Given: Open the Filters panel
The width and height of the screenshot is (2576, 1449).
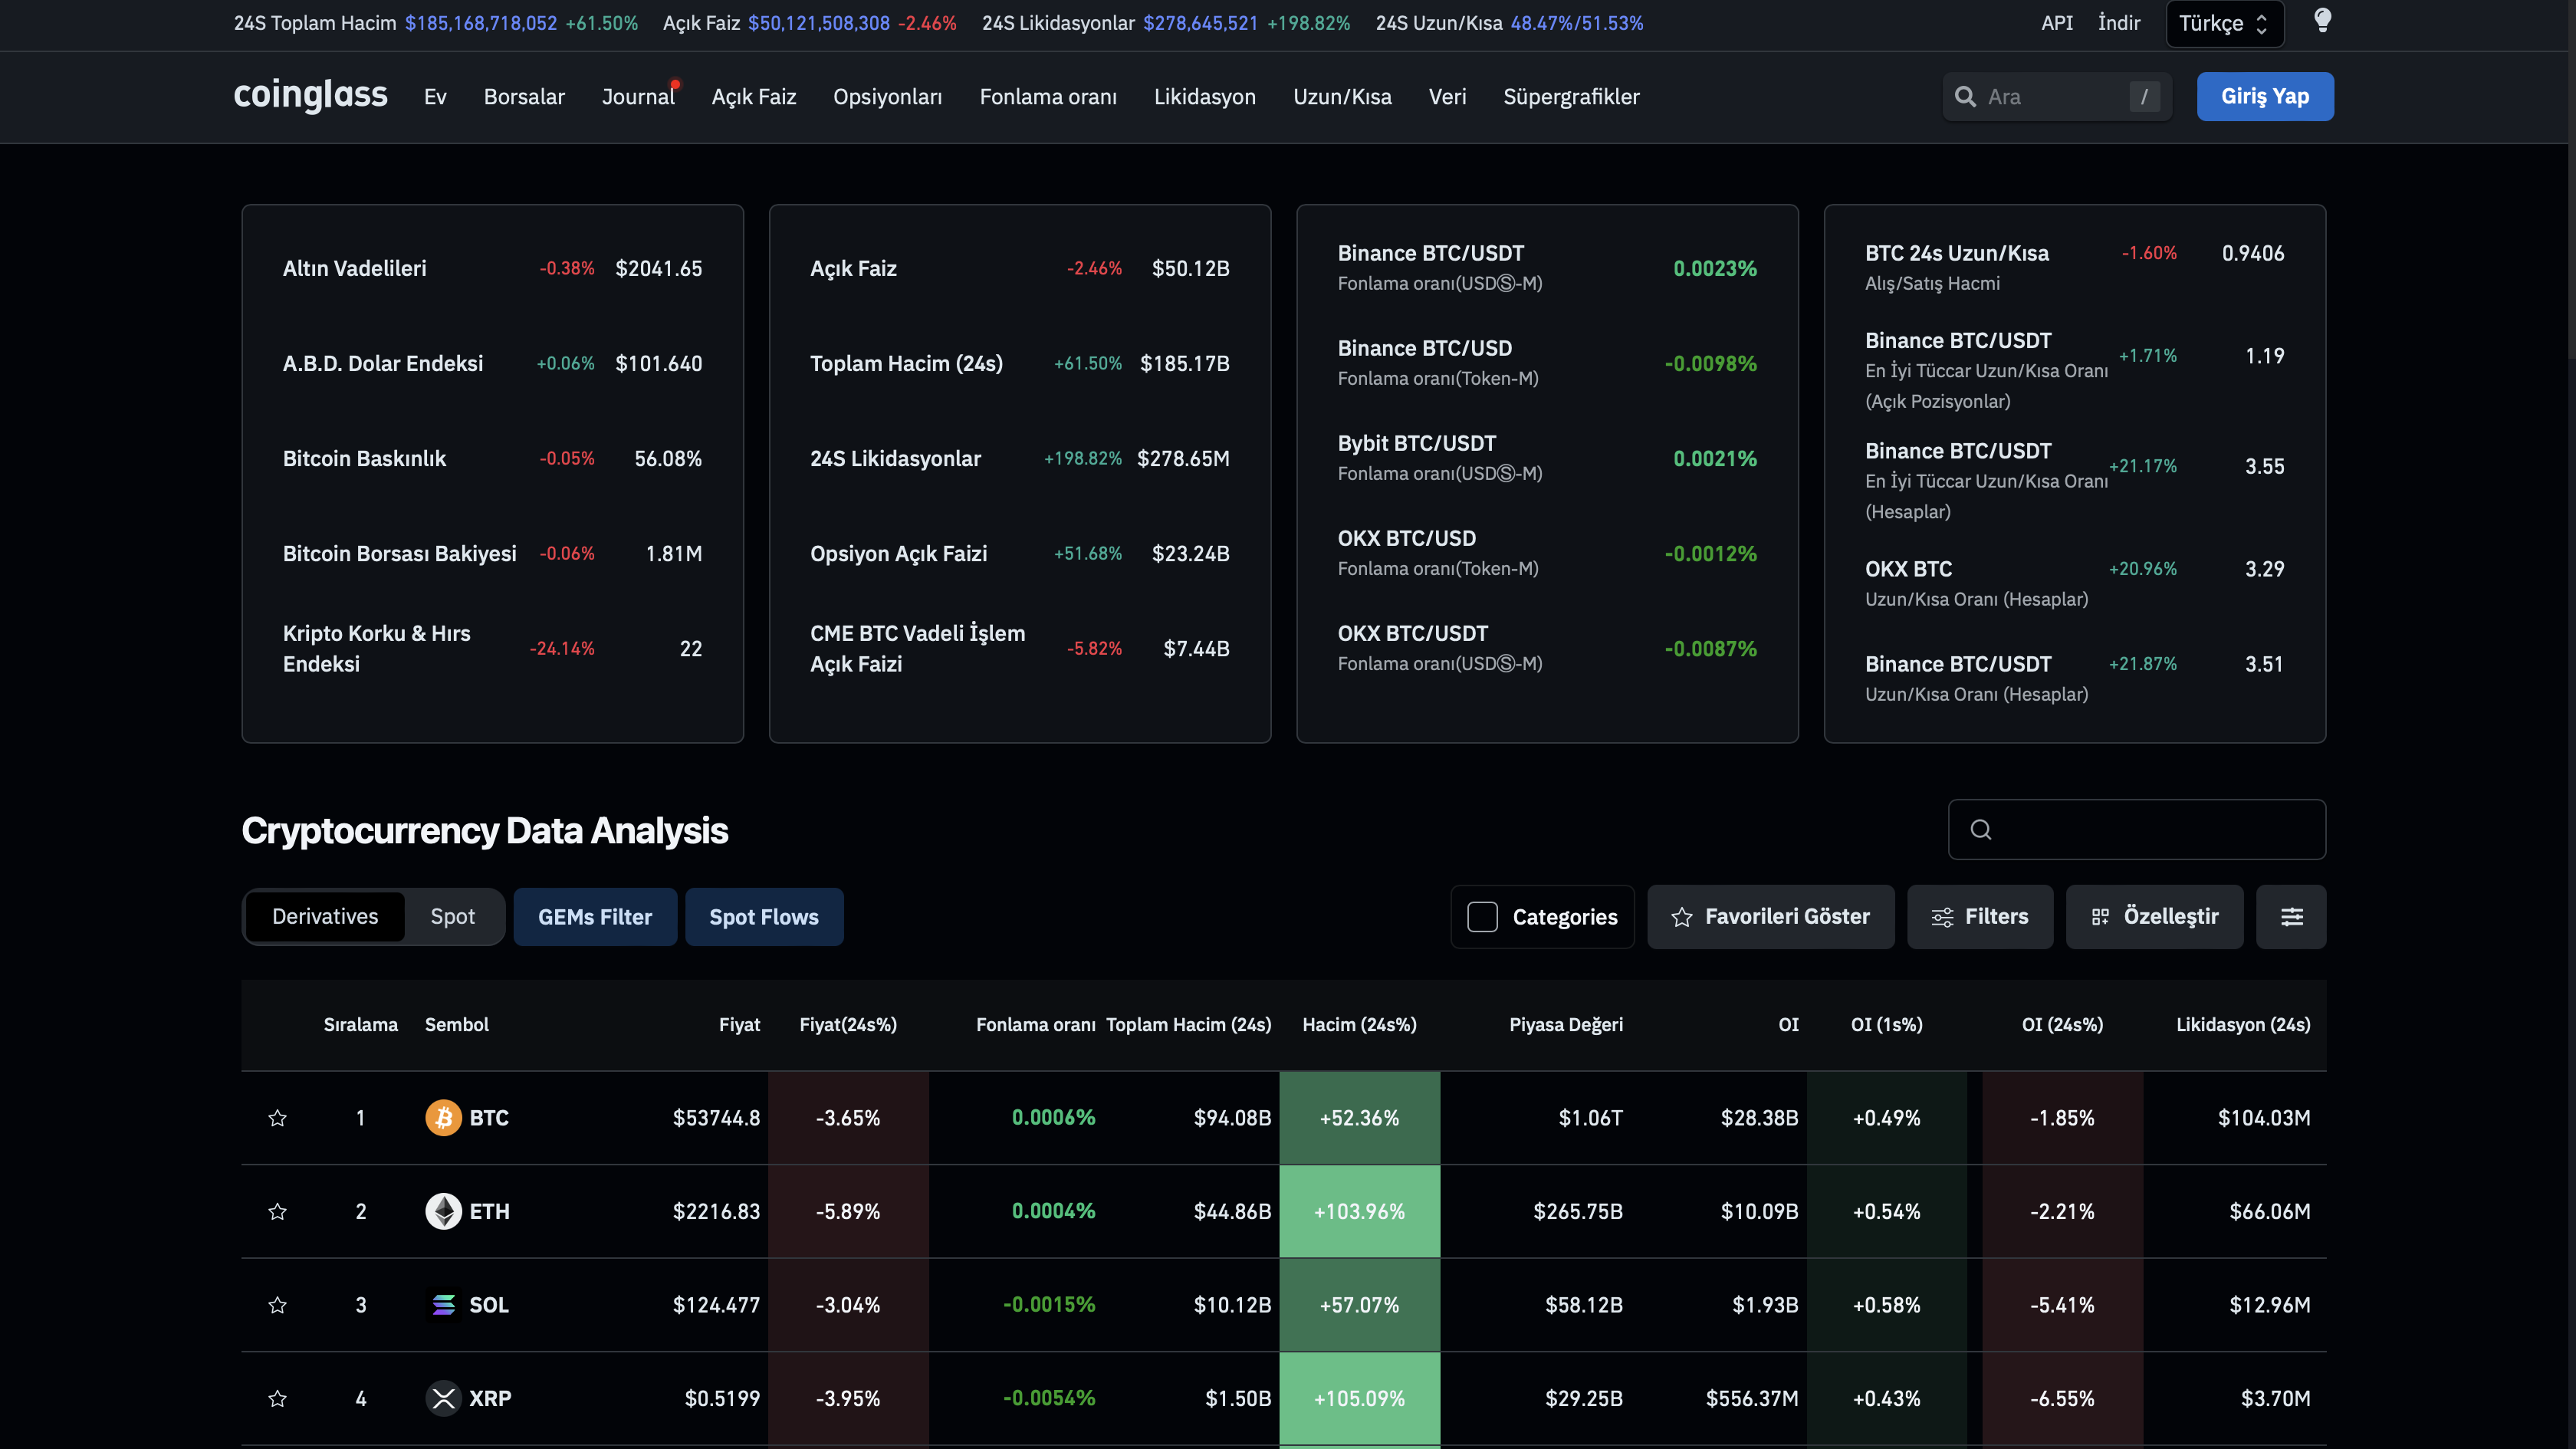Looking at the screenshot, I should [1979, 917].
